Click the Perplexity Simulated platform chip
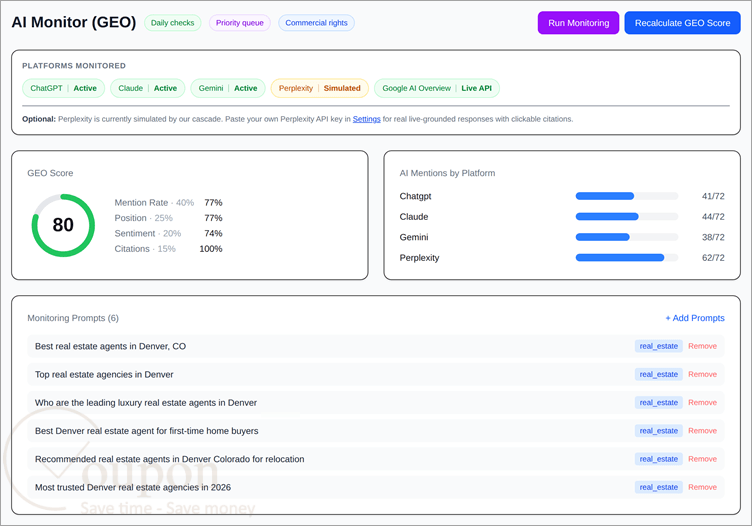The image size is (752, 526). [x=319, y=88]
